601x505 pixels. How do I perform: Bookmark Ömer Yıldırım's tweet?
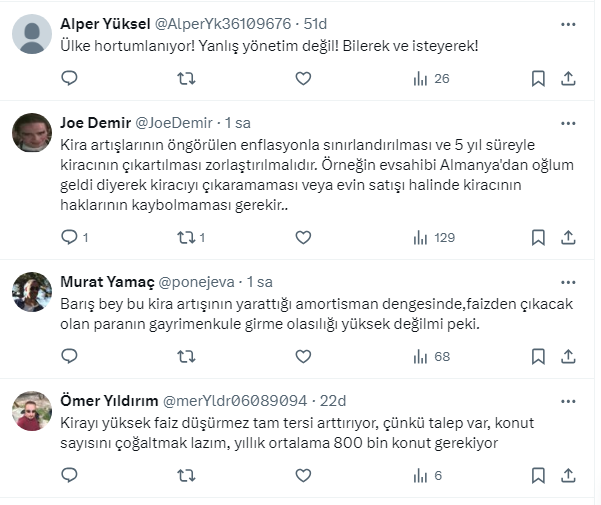tap(538, 475)
